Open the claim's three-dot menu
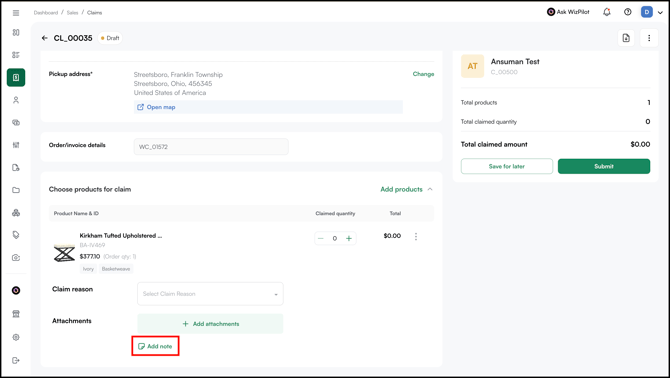The height and width of the screenshot is (378, 670). [649, 38]
